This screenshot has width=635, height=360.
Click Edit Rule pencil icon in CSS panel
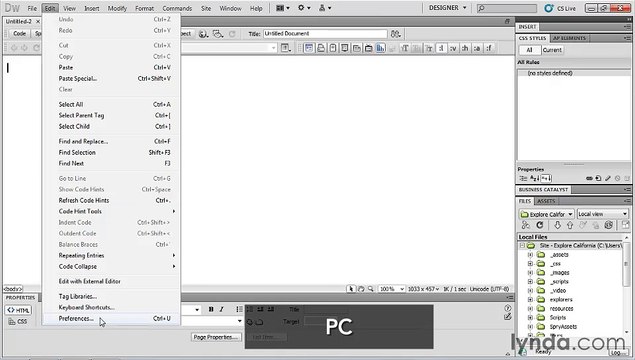pos(608,178)
